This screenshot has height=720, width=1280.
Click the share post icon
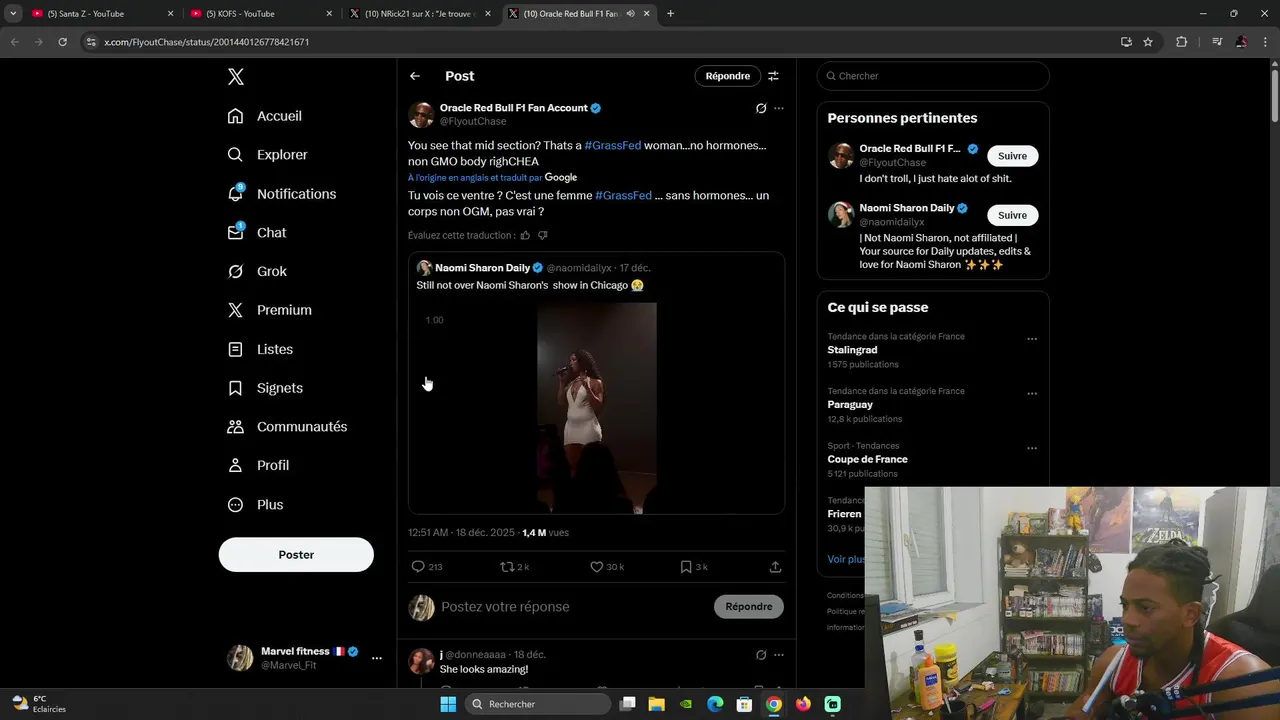click(775, 567)
